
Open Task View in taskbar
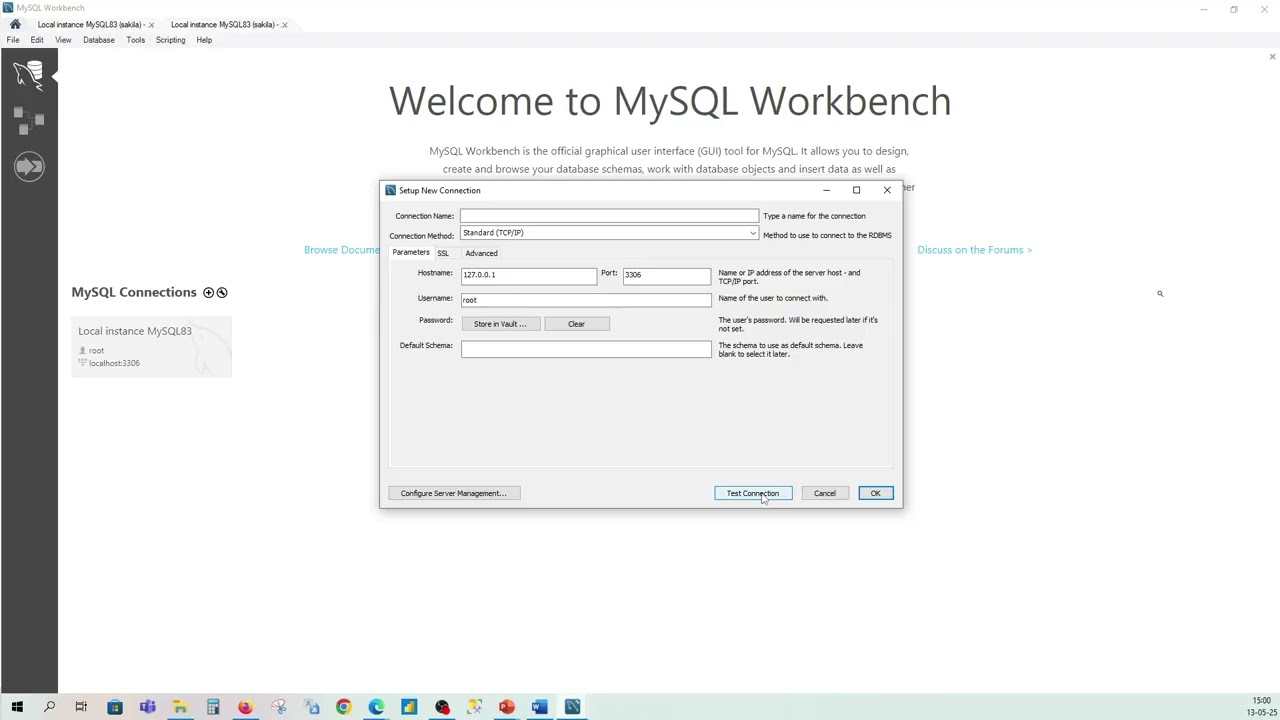pyautogui.click(x=81, y=707)
